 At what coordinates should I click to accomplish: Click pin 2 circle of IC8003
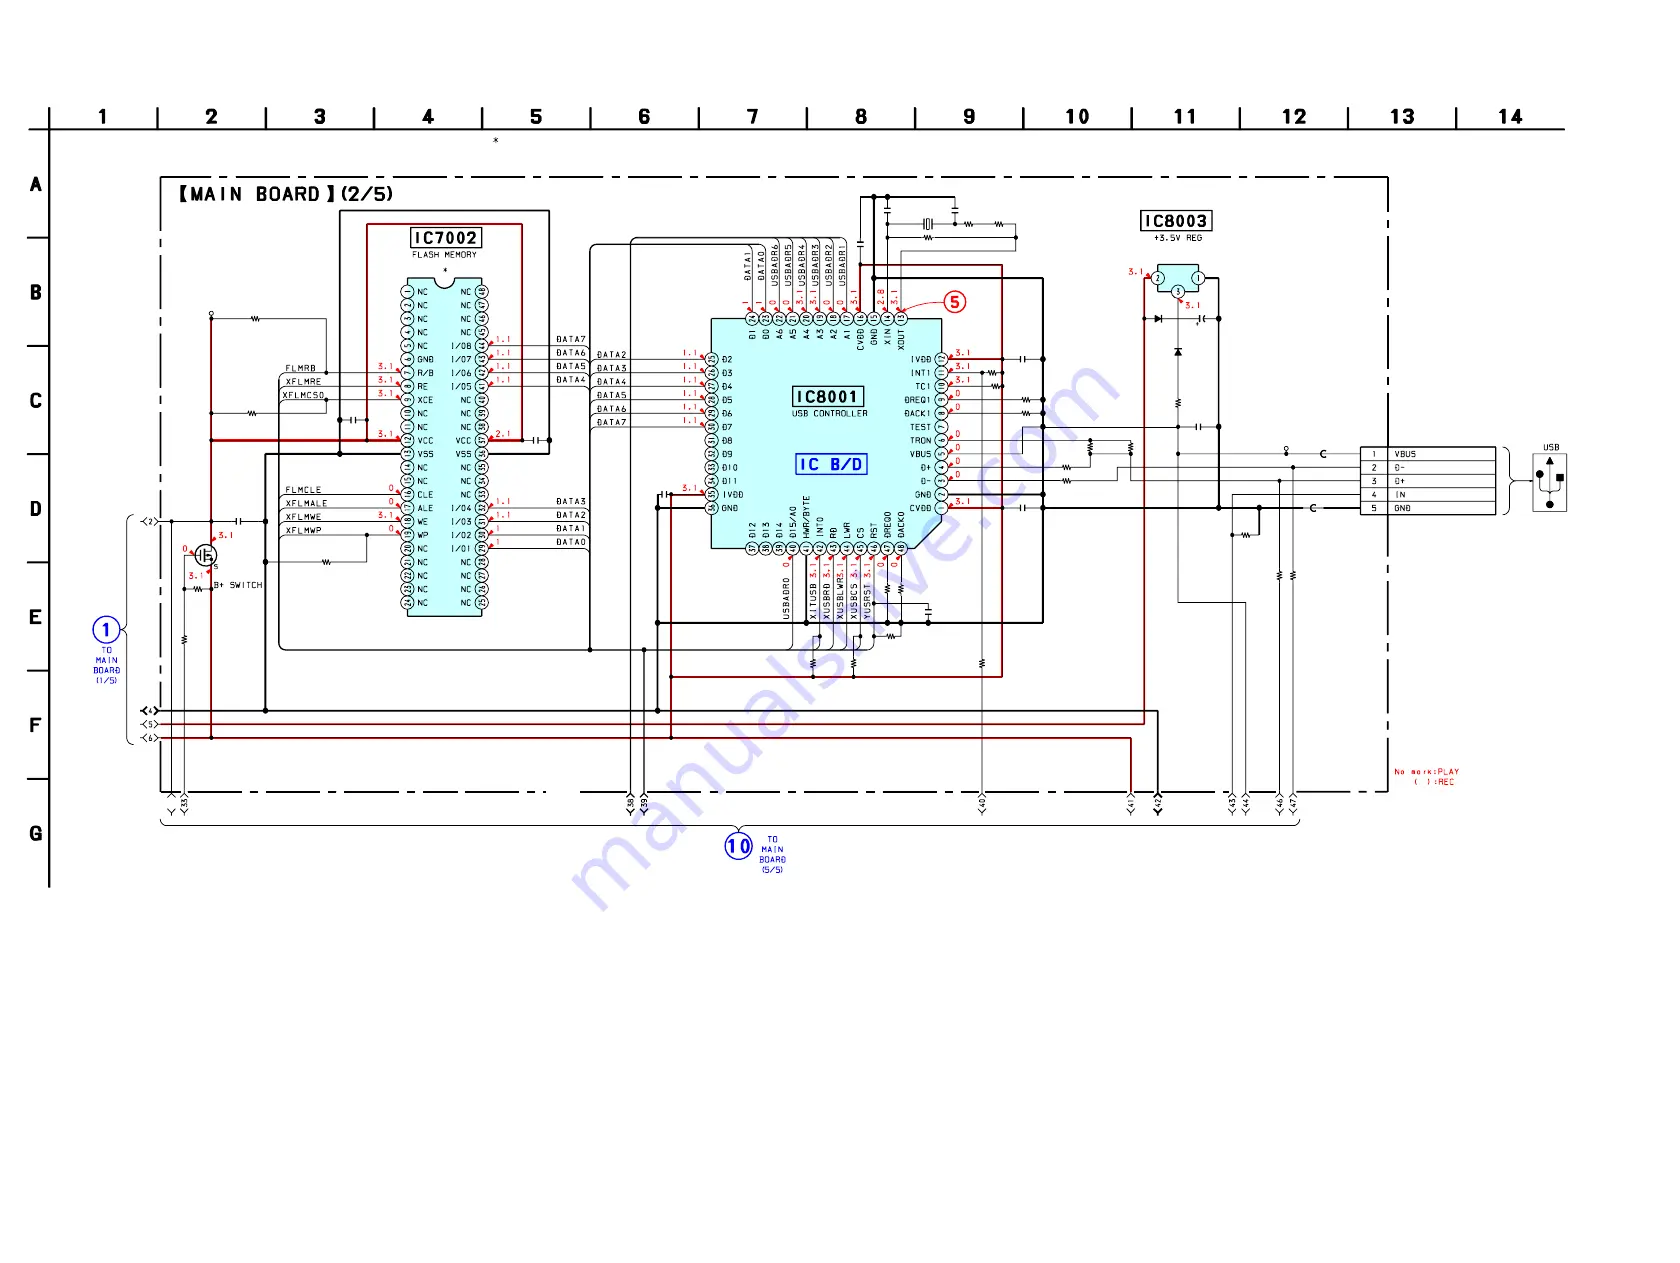[x=1158, y=278]
